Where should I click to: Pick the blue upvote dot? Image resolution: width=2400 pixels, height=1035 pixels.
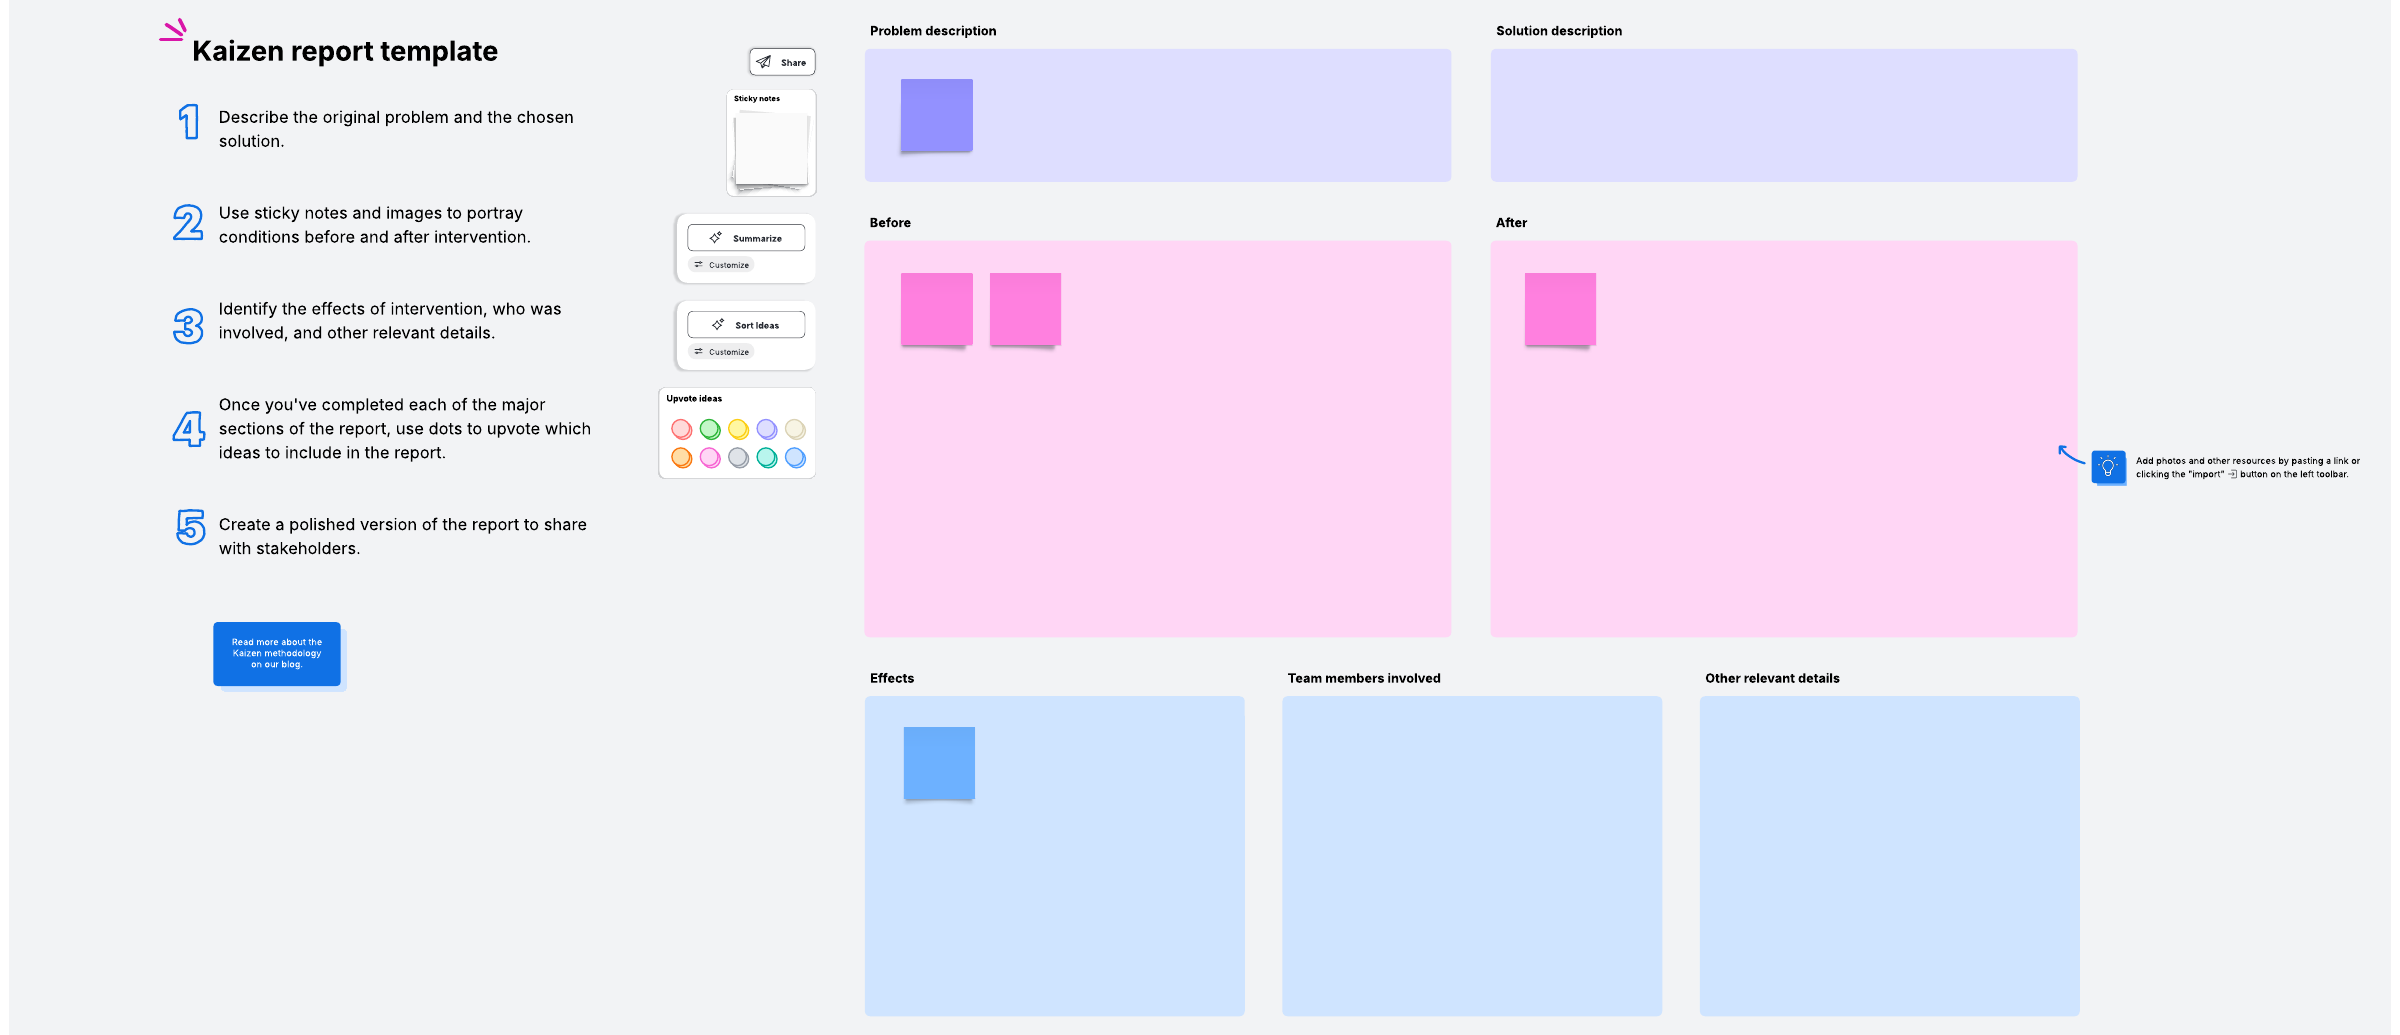point(795,458)
